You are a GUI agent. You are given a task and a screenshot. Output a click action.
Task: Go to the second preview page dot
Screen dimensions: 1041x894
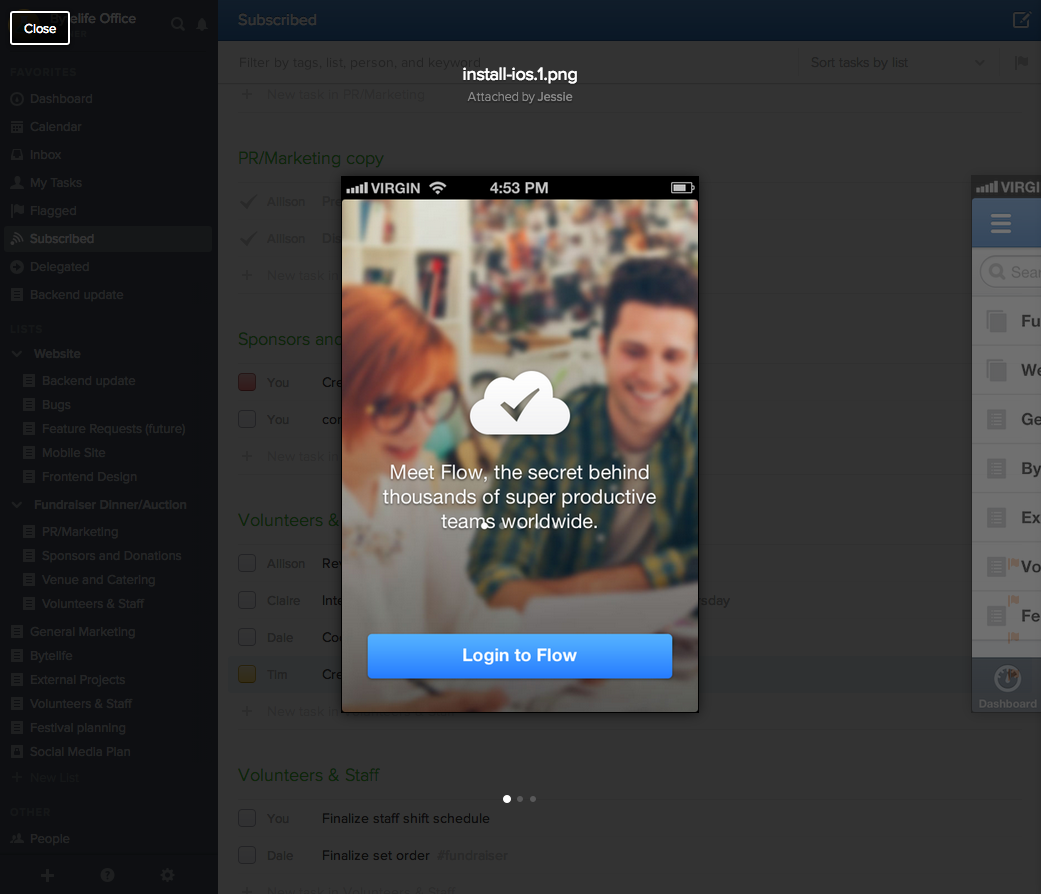520,799
